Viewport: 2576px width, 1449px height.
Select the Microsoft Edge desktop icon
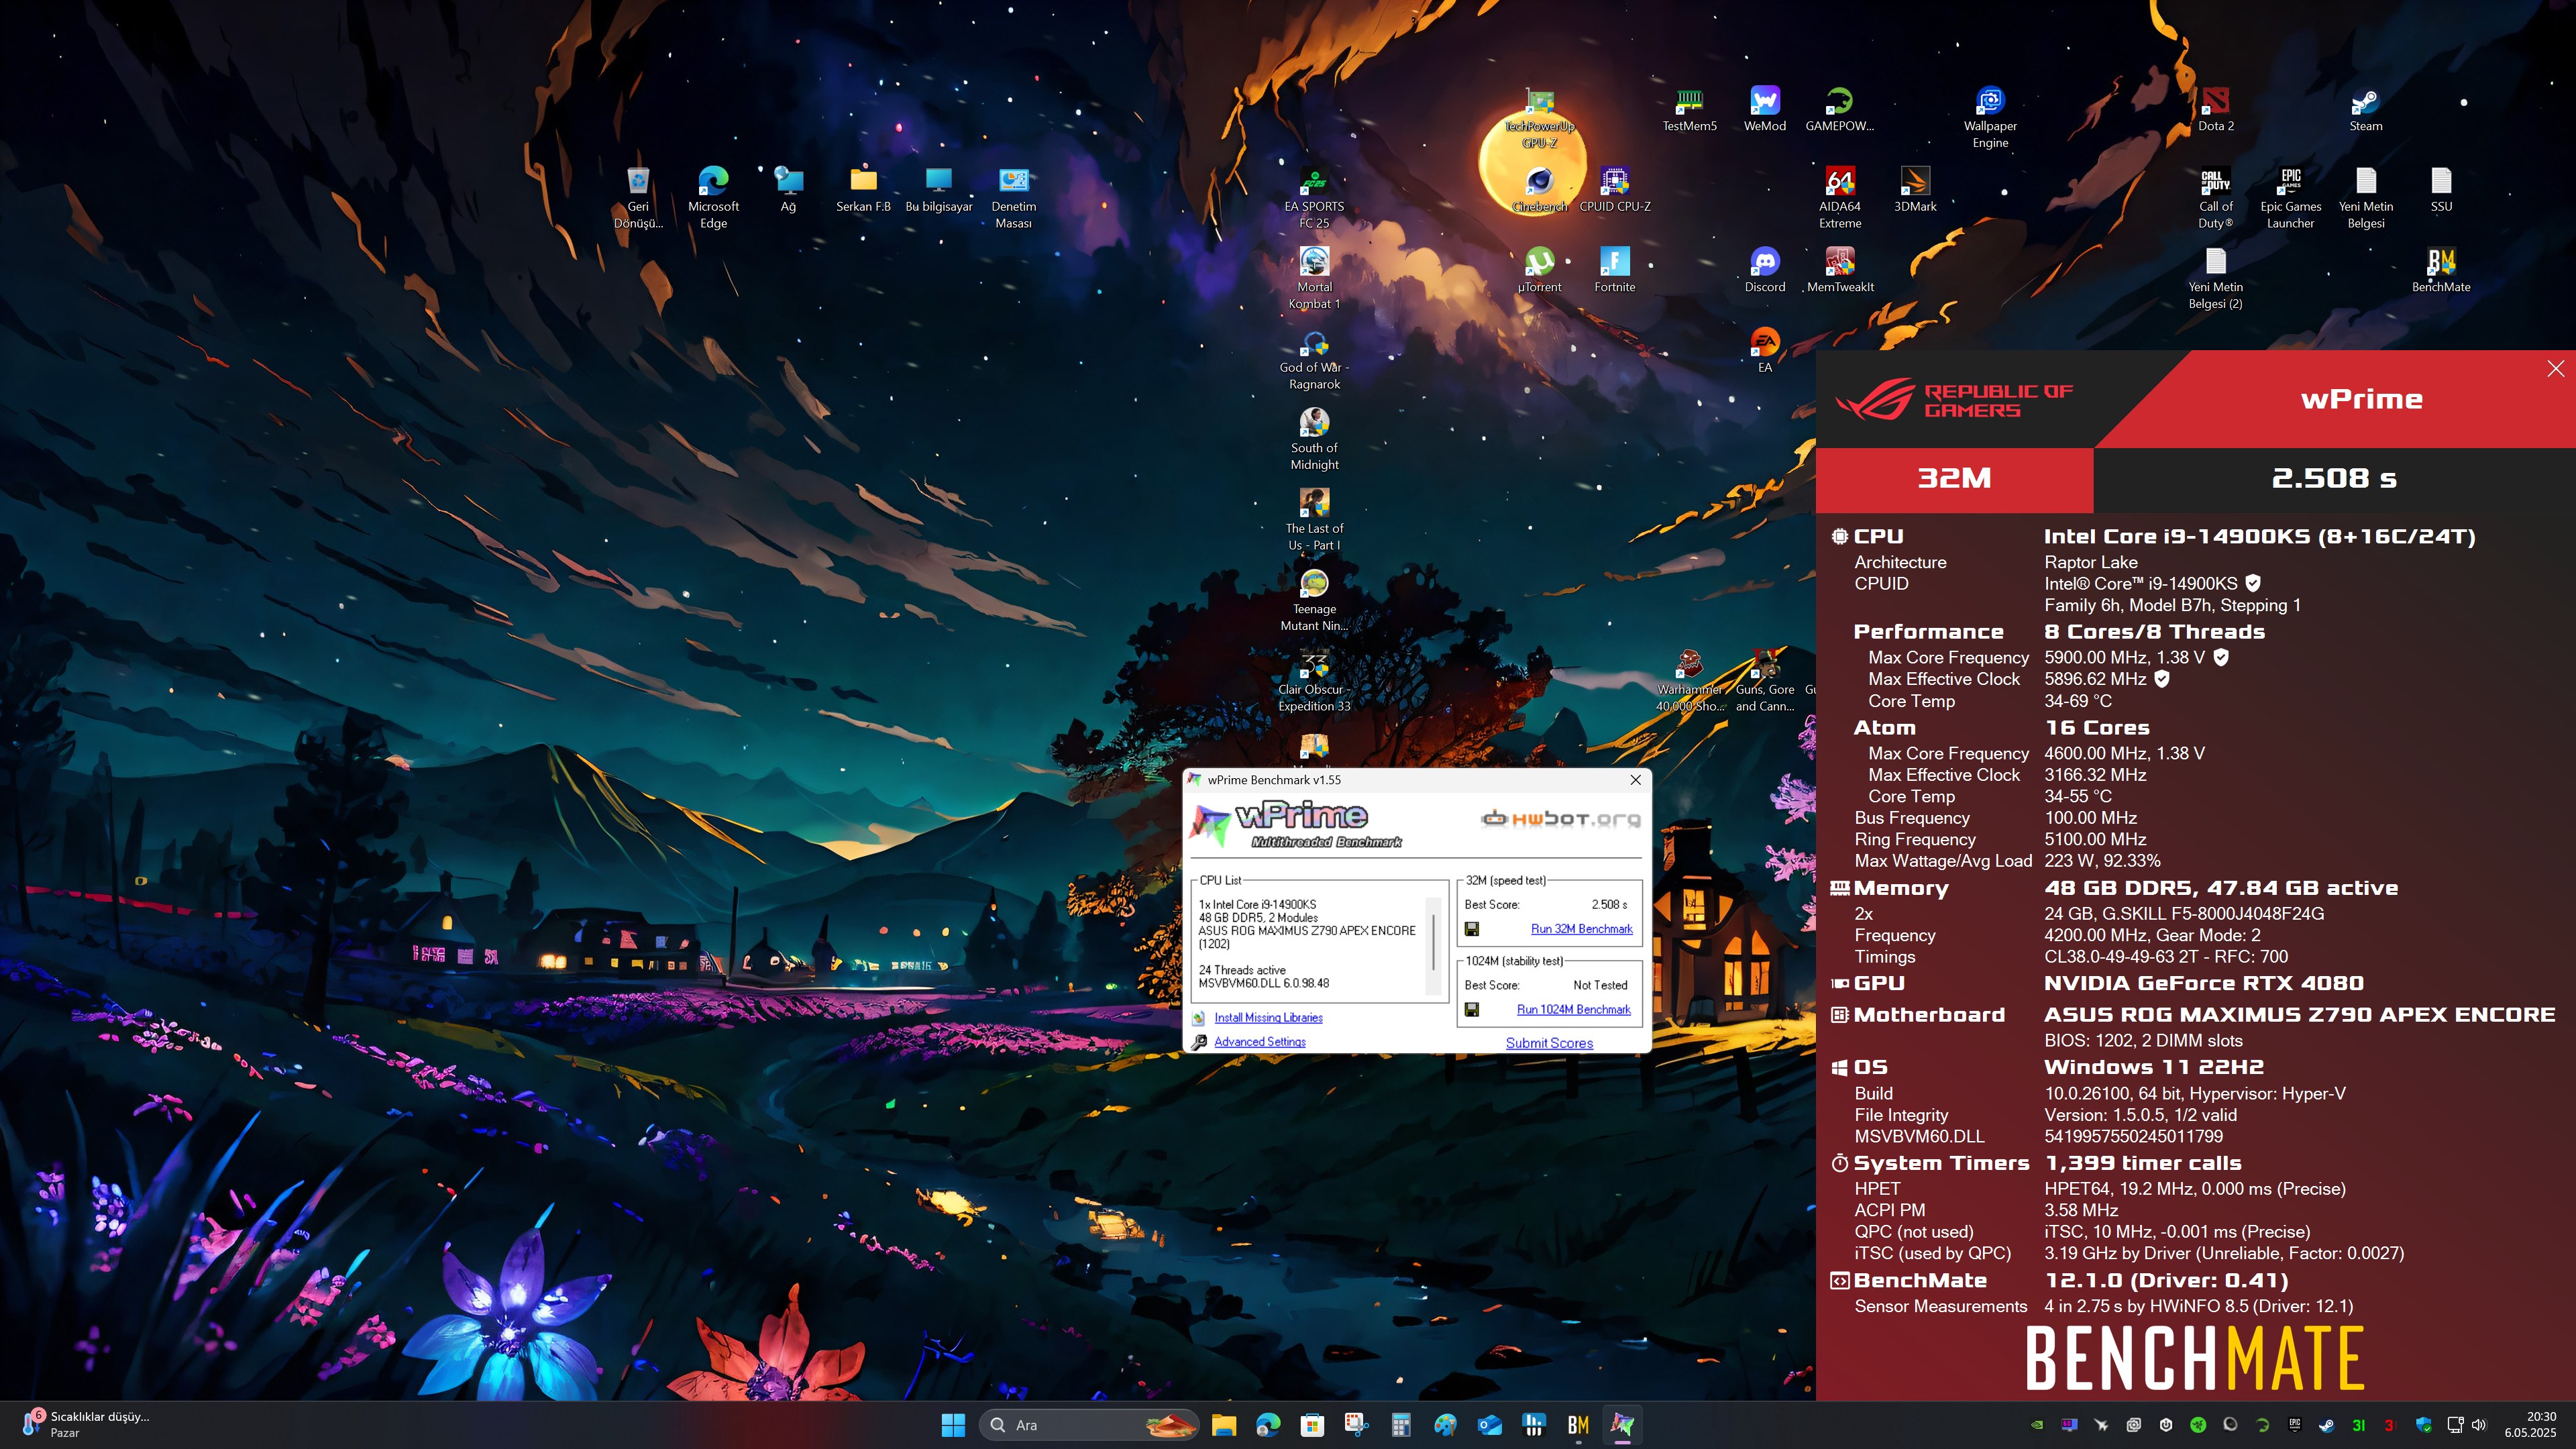[713, 198]
